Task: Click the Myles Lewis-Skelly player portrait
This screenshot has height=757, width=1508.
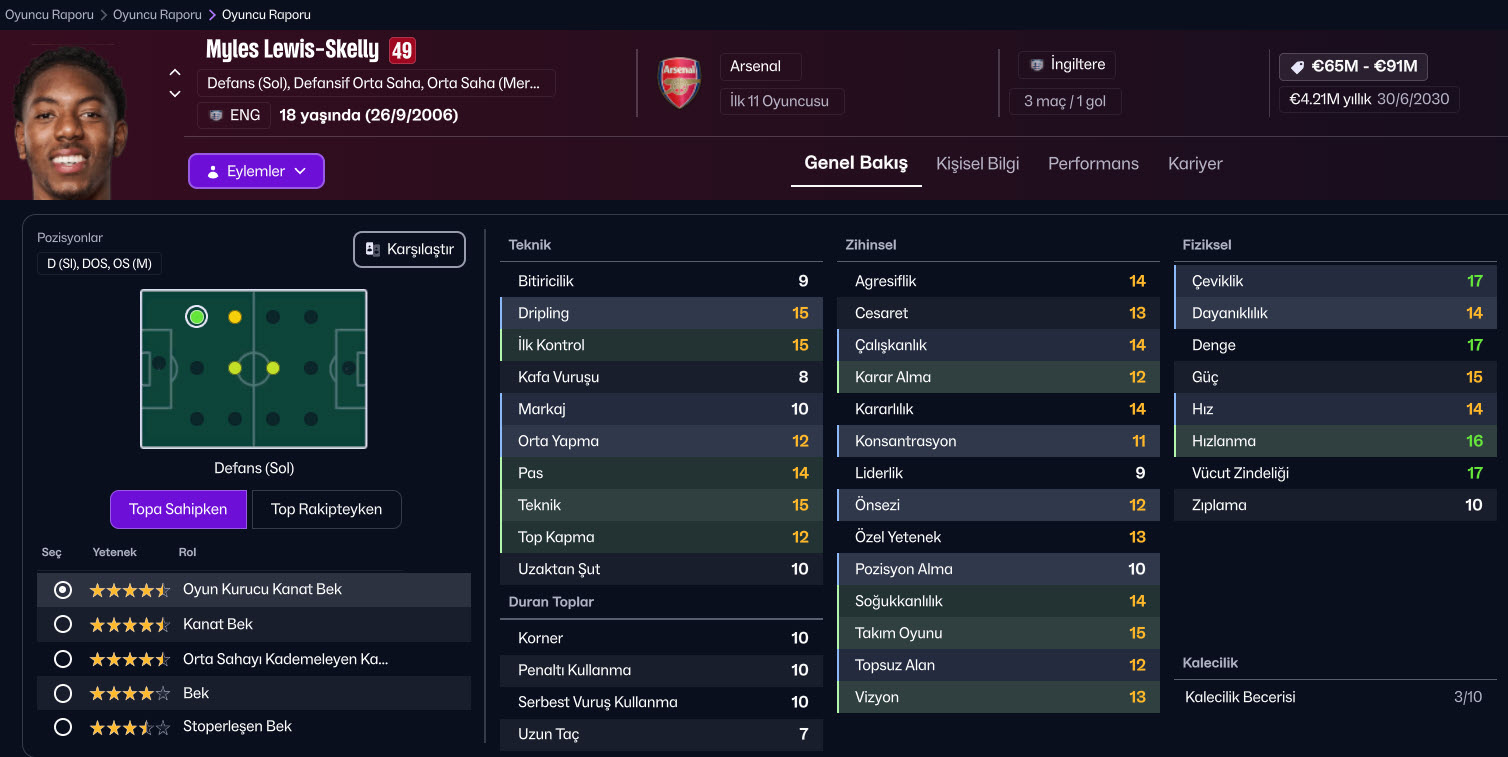Action: point(68,120)
